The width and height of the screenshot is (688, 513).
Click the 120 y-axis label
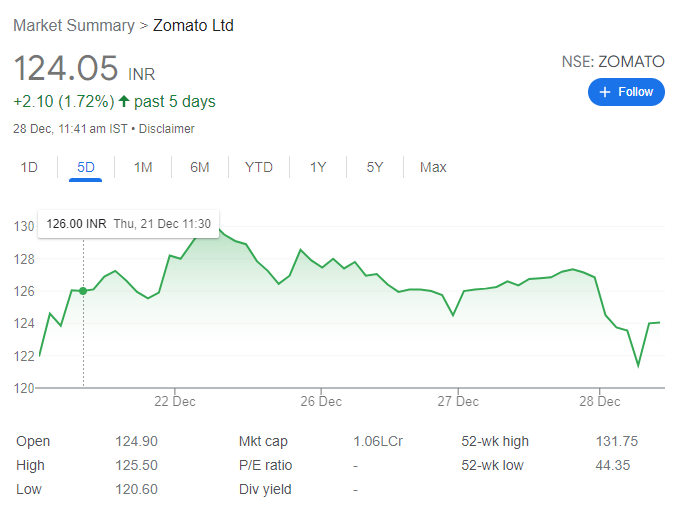[24, 388]
